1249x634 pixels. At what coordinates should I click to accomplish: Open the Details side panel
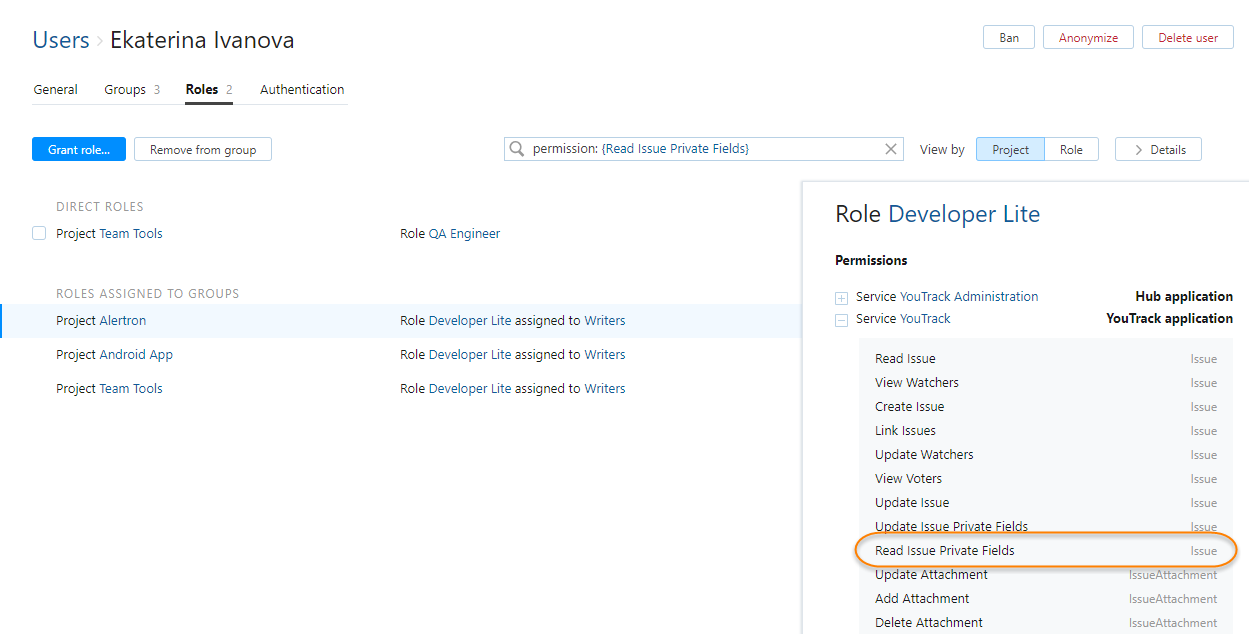[x=1158, y=150]
